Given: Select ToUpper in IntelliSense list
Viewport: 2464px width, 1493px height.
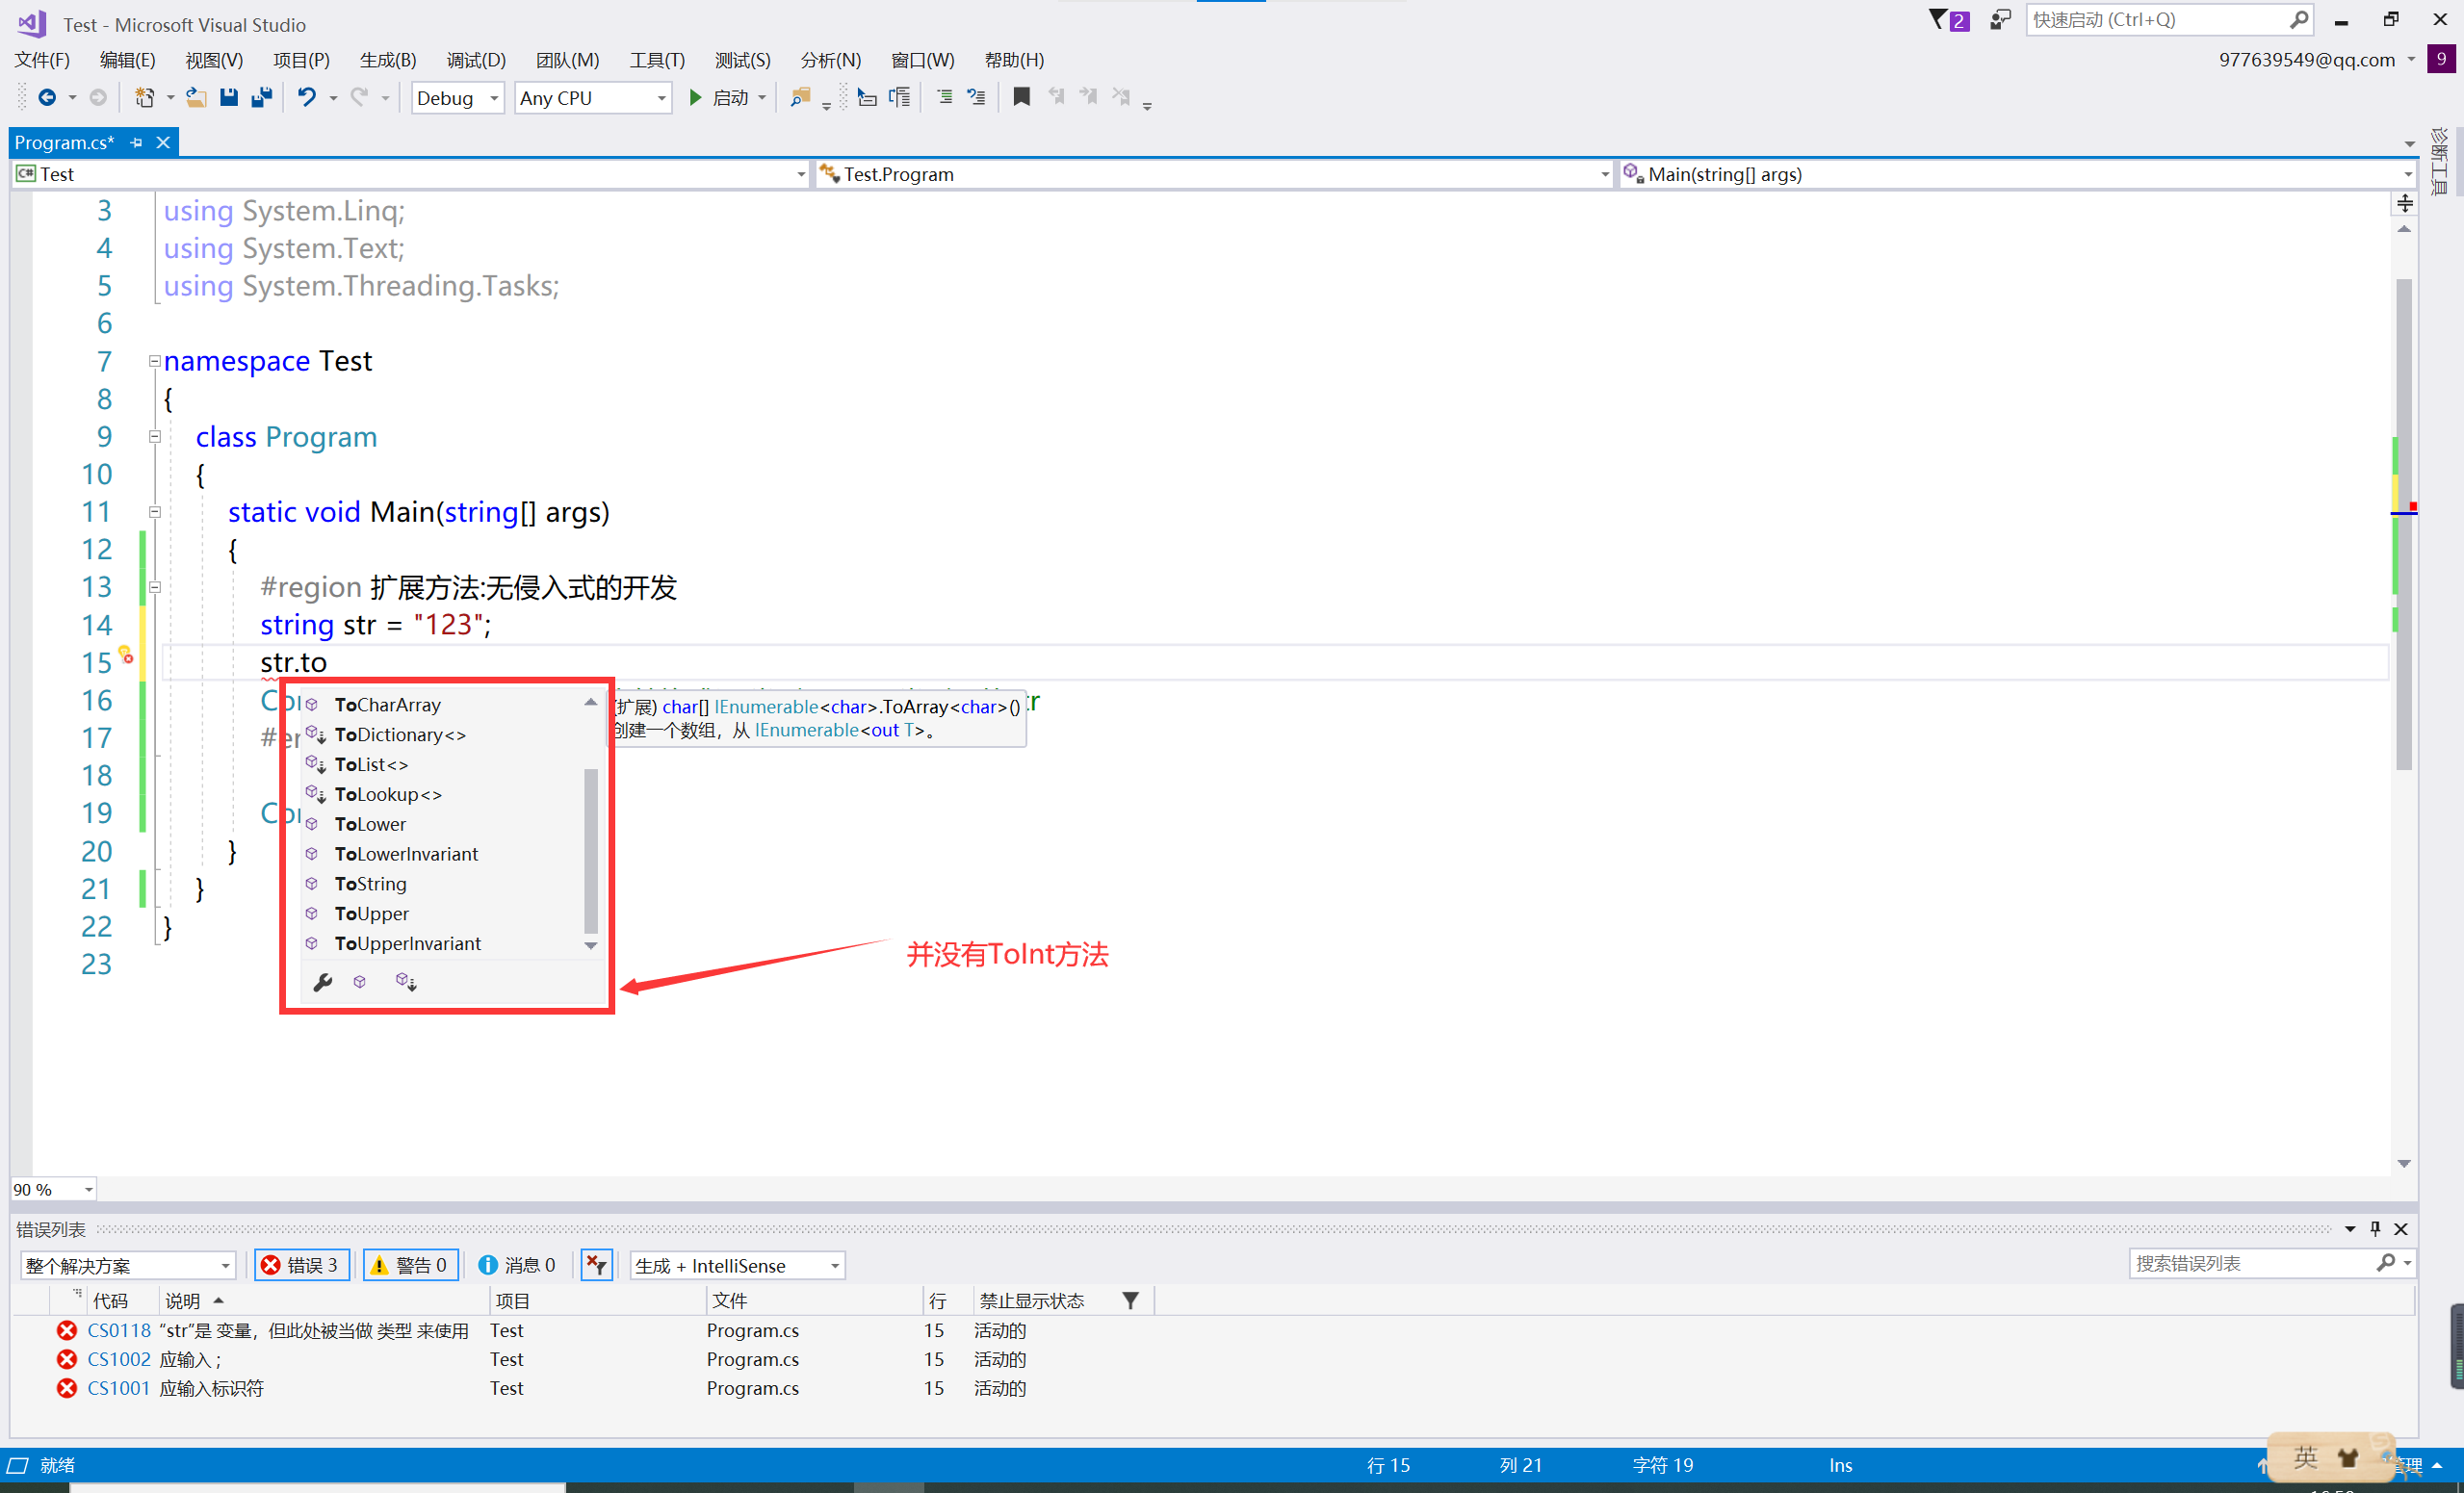Looking at the screenshot, I should coord(372,913).
